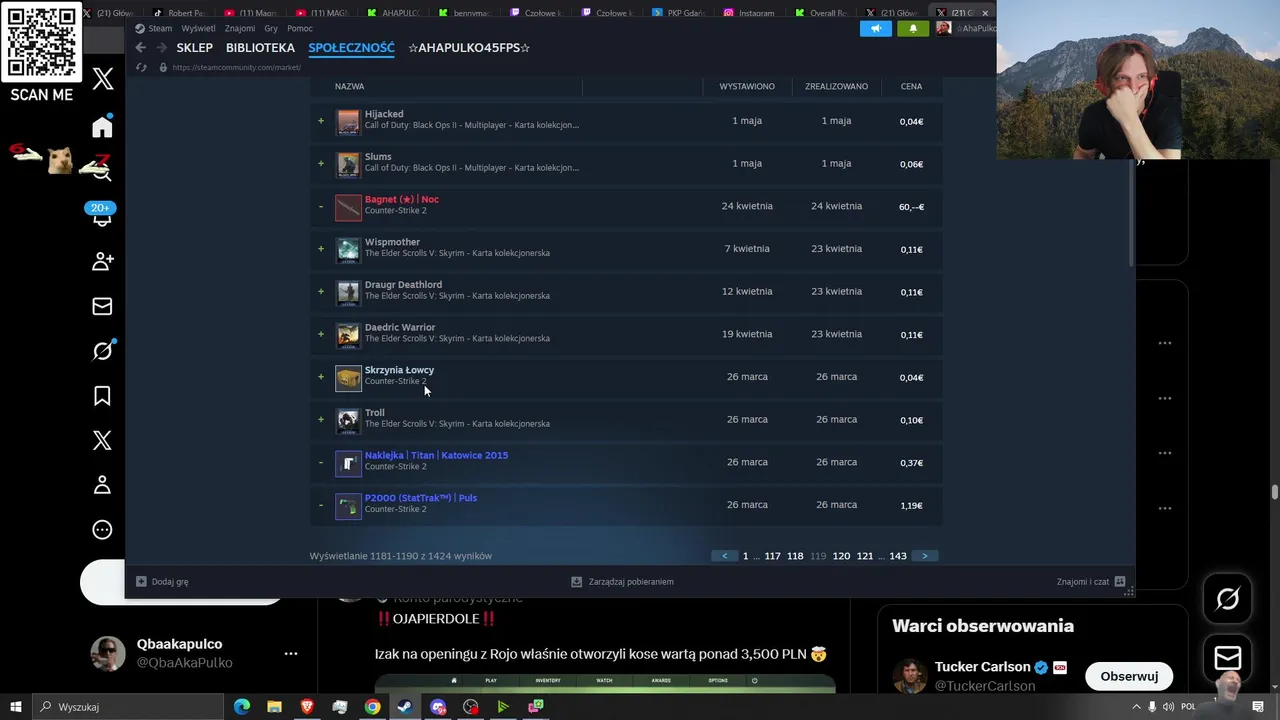Open the Pomoc menu
1280x720 pixels.
tap(300, 29)
